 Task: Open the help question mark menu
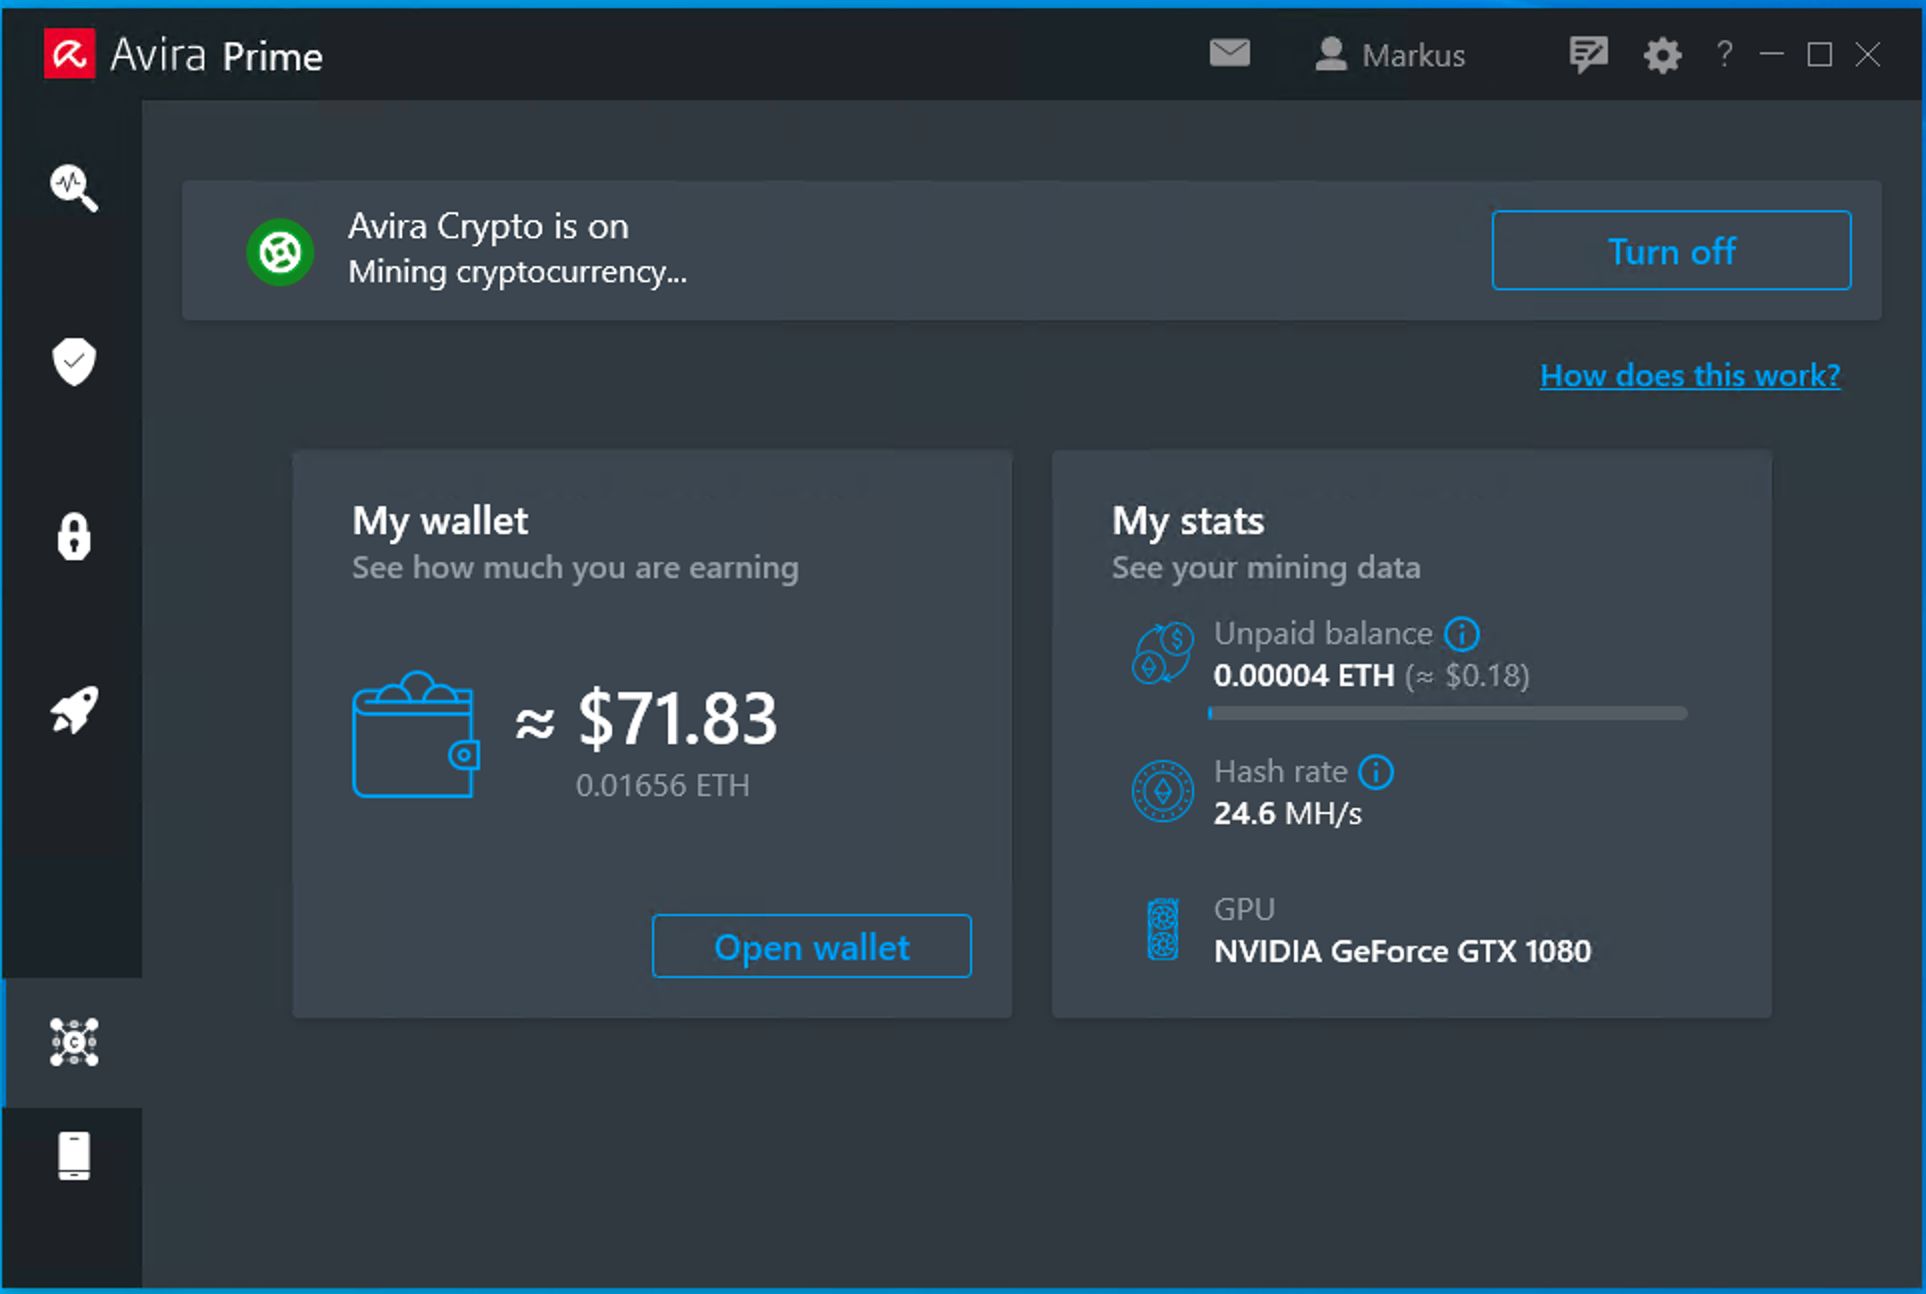(x=1723, y=55)
